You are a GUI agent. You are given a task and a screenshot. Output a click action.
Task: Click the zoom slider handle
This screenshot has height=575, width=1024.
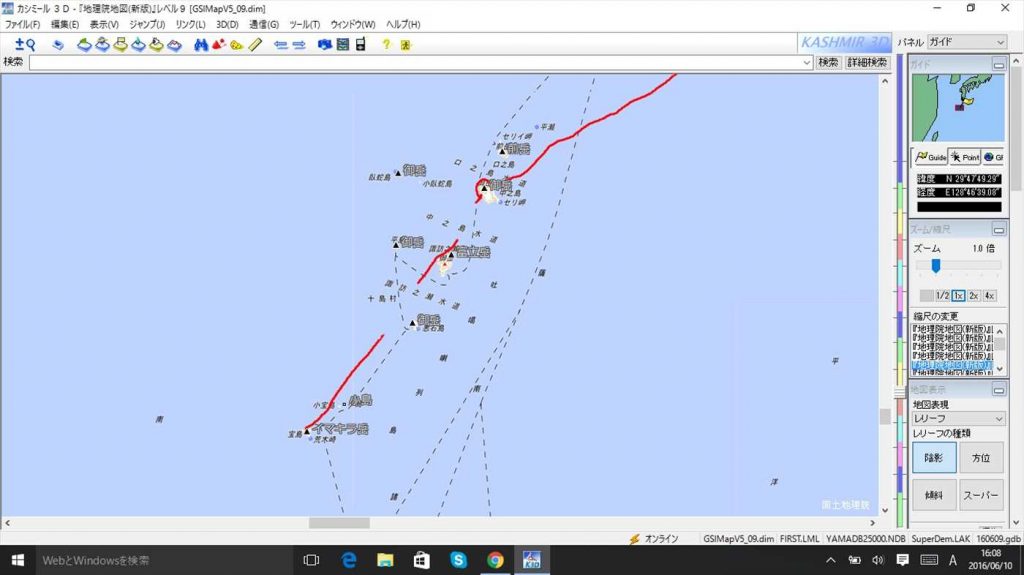click(935, 265)
